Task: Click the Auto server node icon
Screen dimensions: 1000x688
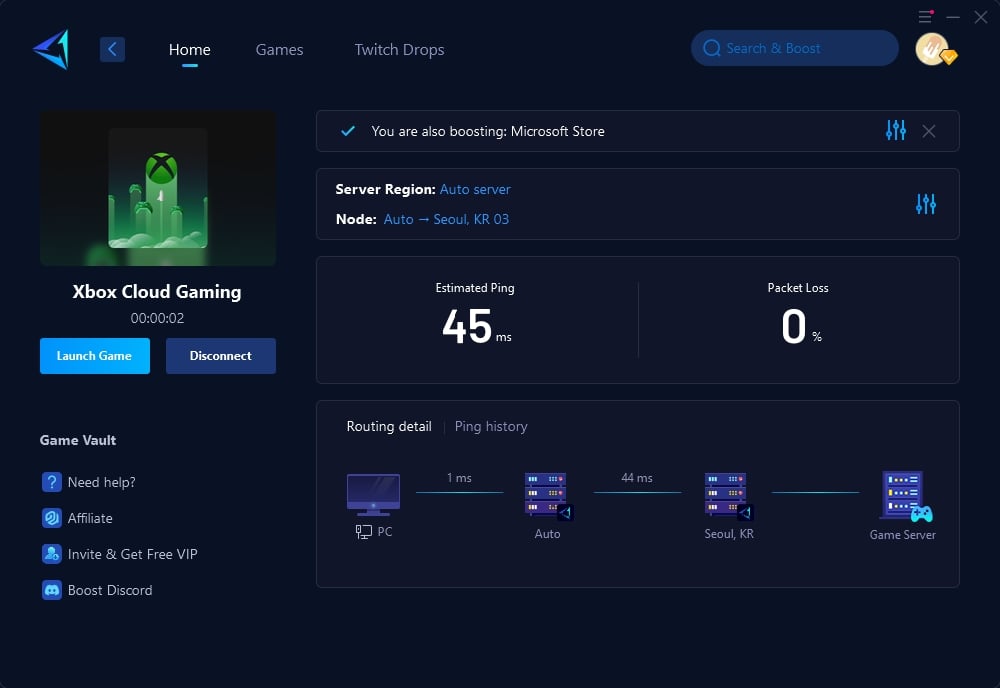Action: pyautogui.click(x=548, y=496)
